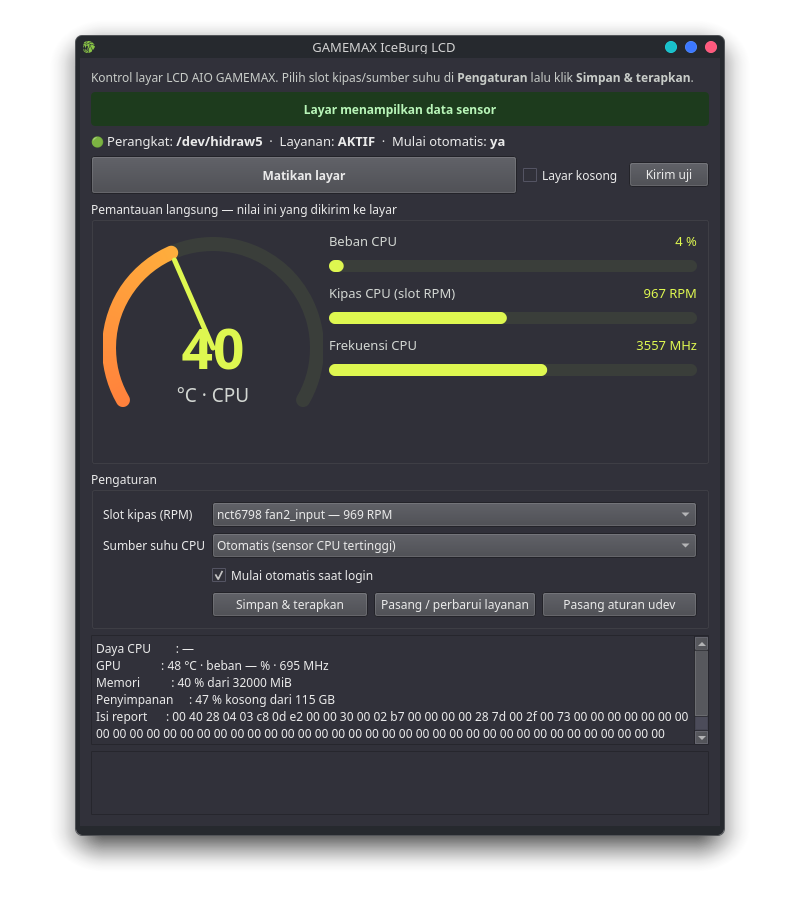Click the GAMEMAX IceBurg LCD window title

click(x=384, y=48)
